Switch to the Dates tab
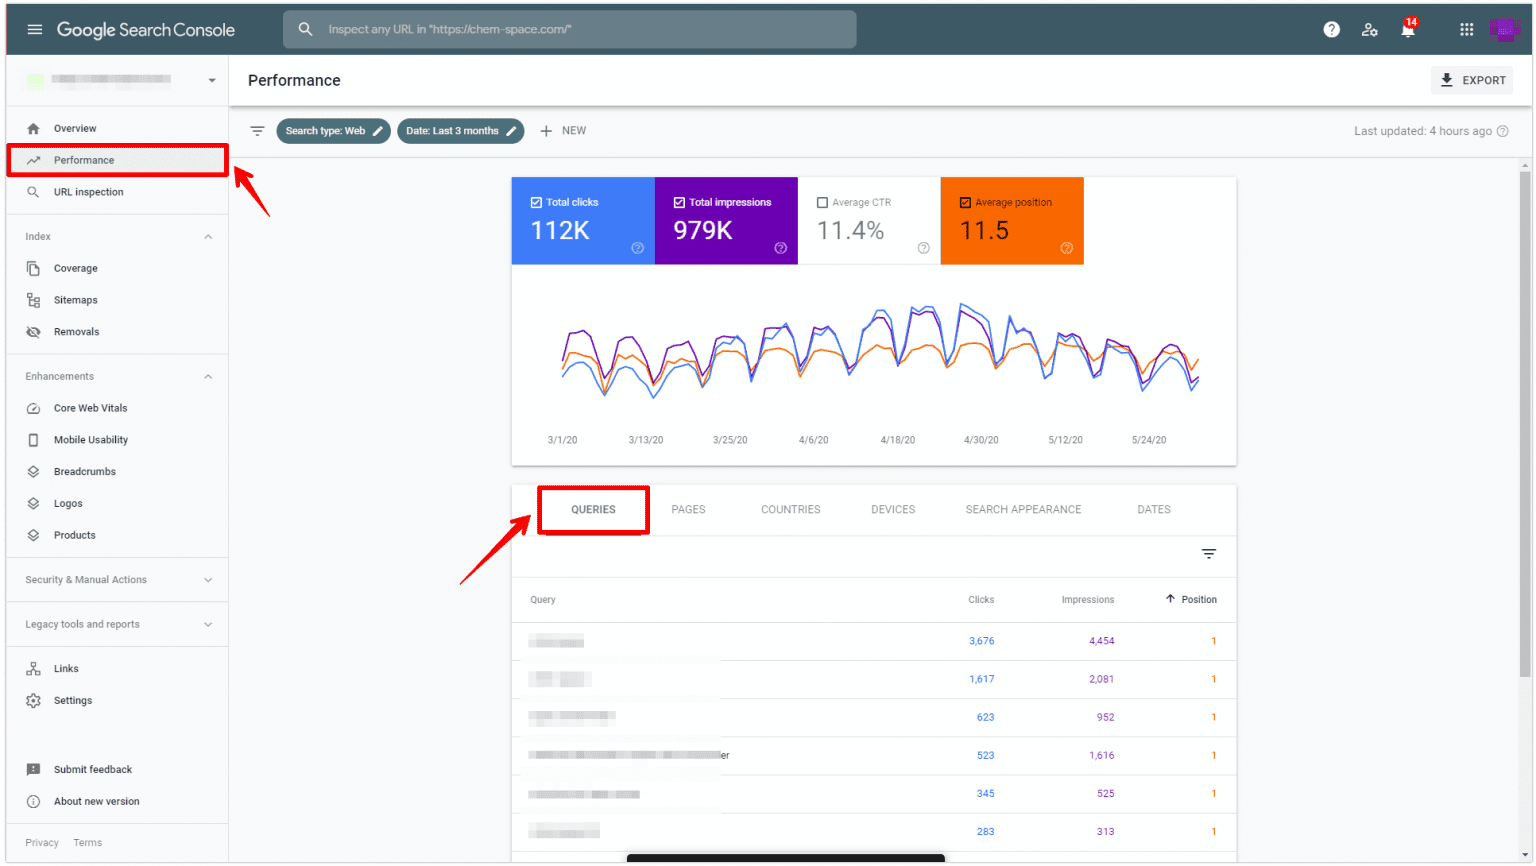This screenshot has width=1536, height=866. (x=1154, y=510)
